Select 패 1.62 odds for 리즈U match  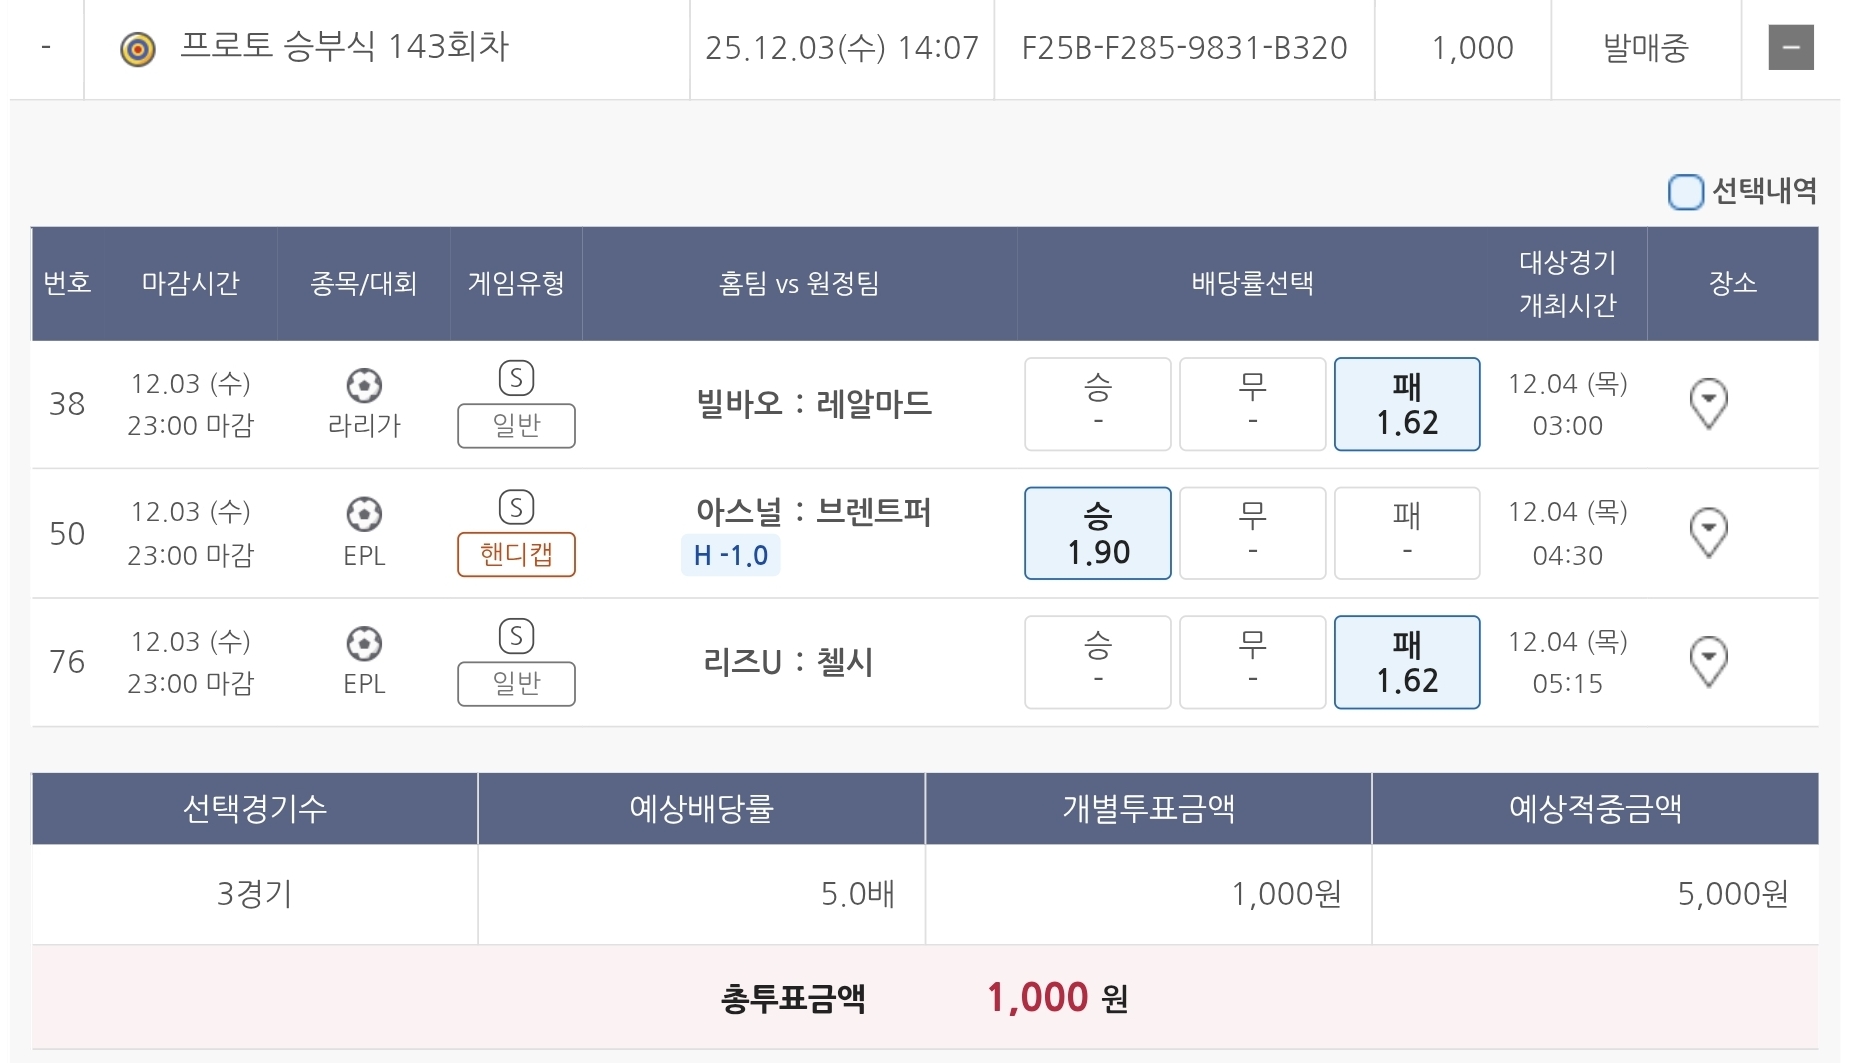coord(1407,662)
